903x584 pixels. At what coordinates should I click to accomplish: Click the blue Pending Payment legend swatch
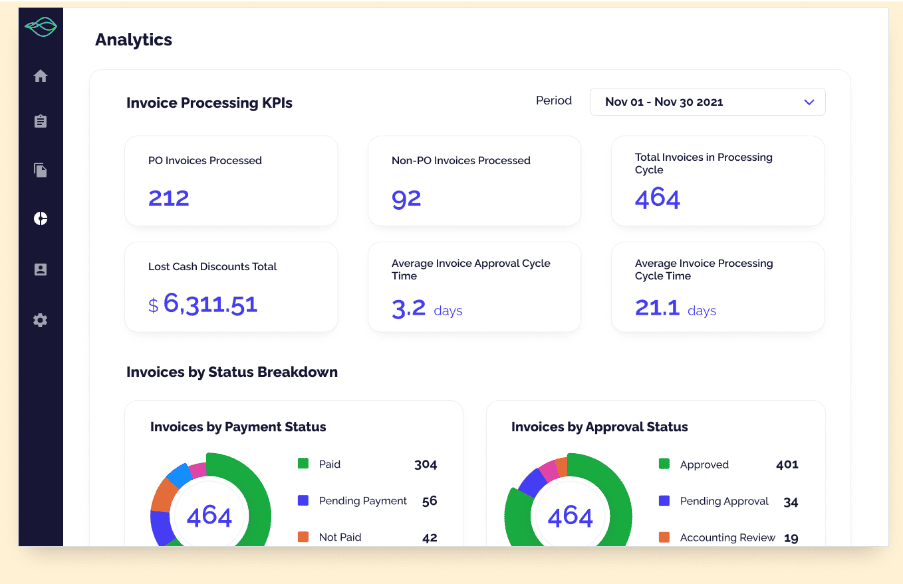(303, 500)
